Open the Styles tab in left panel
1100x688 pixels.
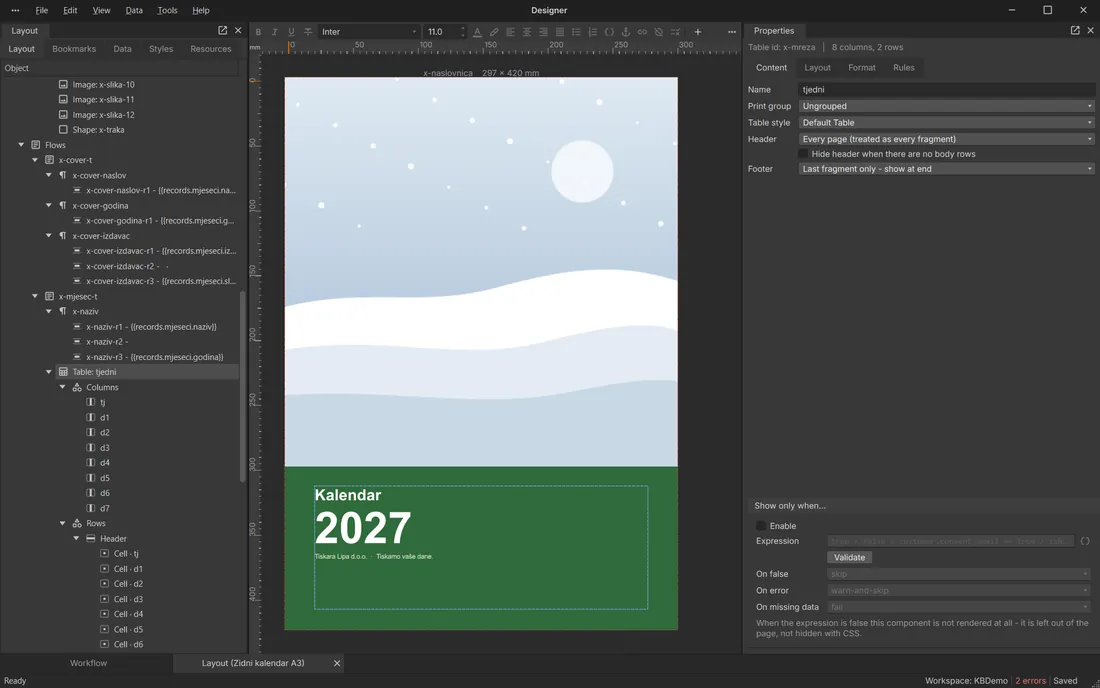tap(161, 49)
